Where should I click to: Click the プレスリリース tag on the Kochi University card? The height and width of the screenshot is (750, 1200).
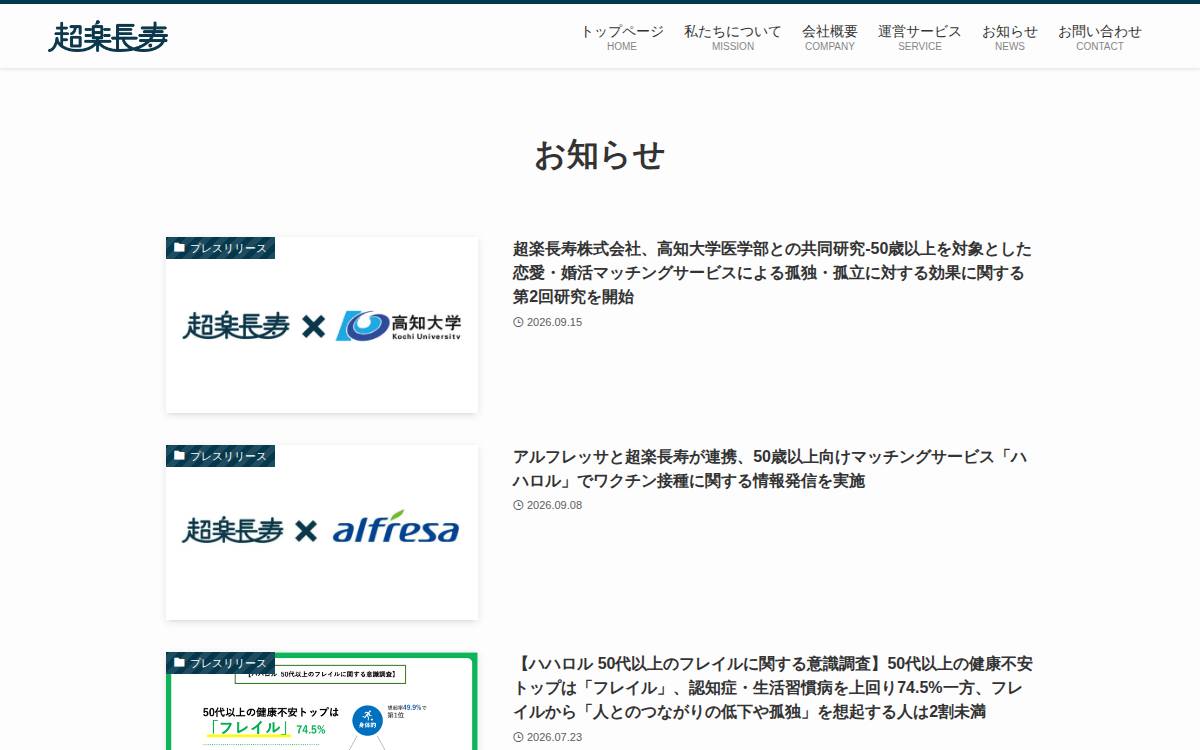(220, 248)
